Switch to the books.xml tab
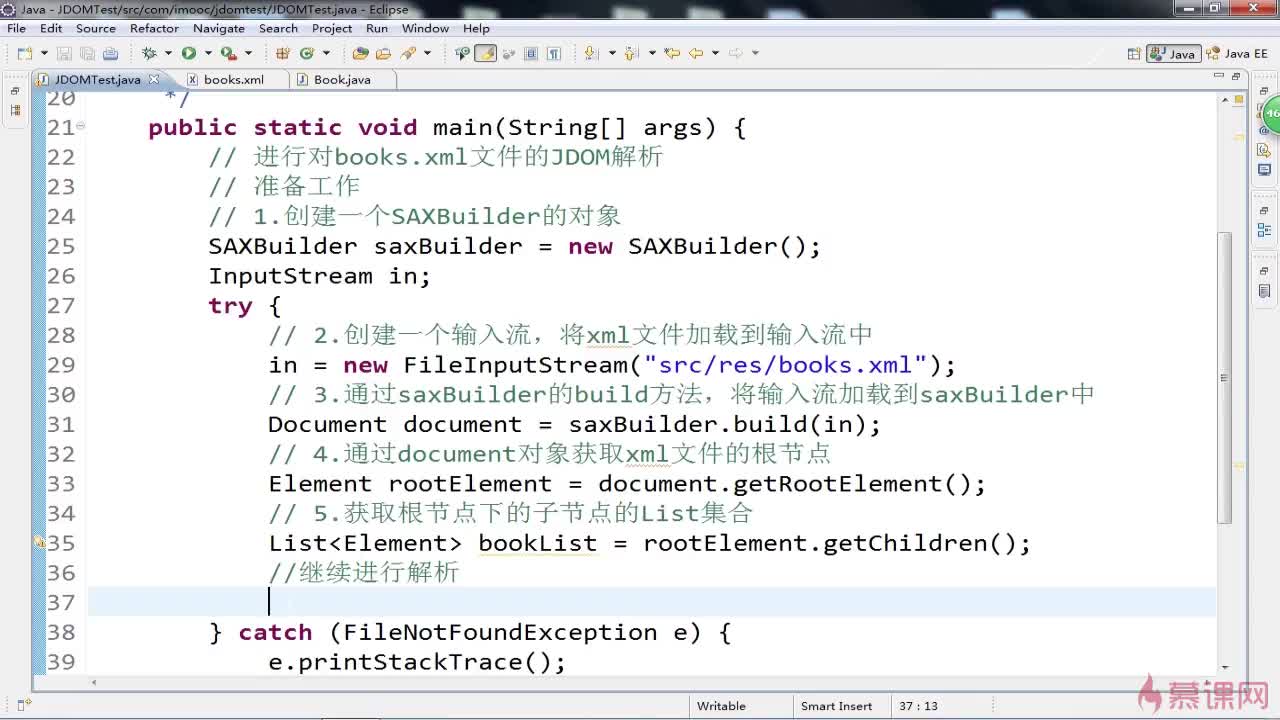 [234, 79]
